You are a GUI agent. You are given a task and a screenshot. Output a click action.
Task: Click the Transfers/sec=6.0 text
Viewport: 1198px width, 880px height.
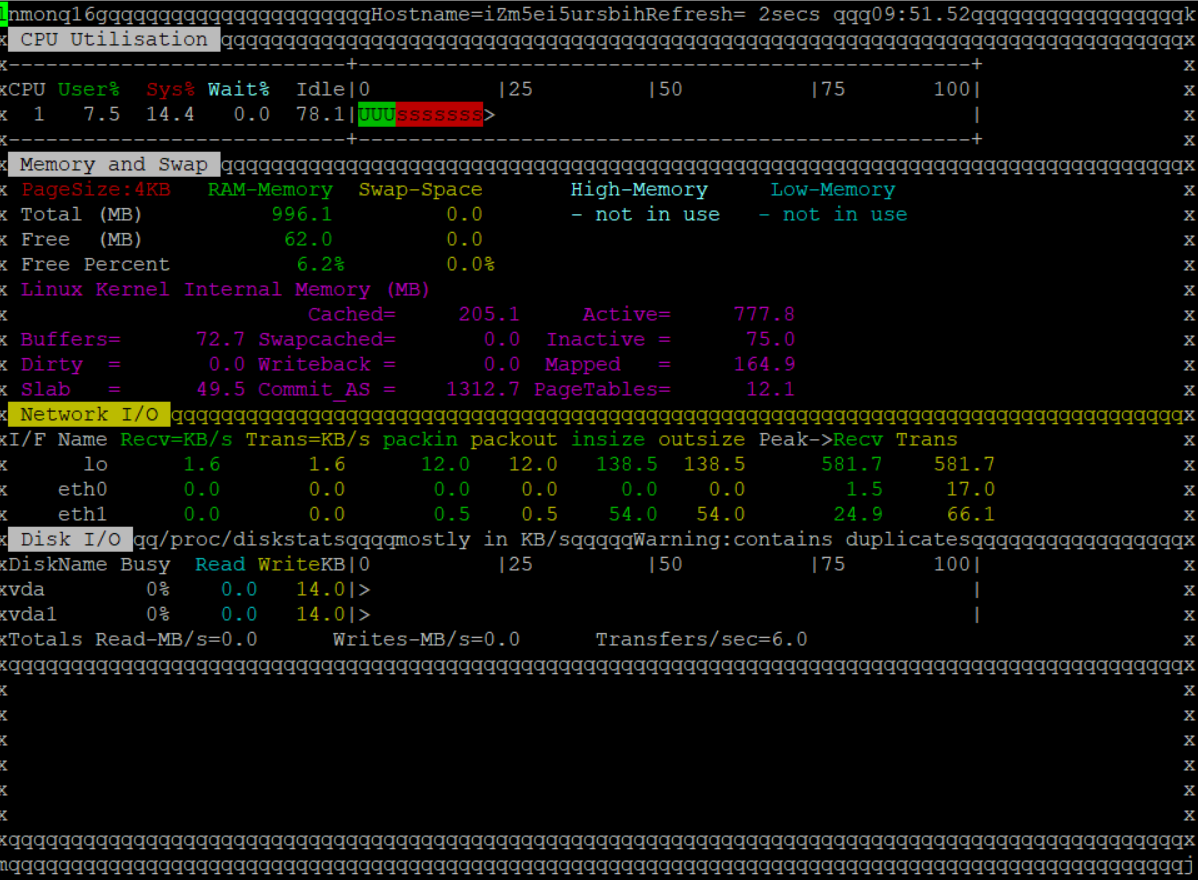701,640
